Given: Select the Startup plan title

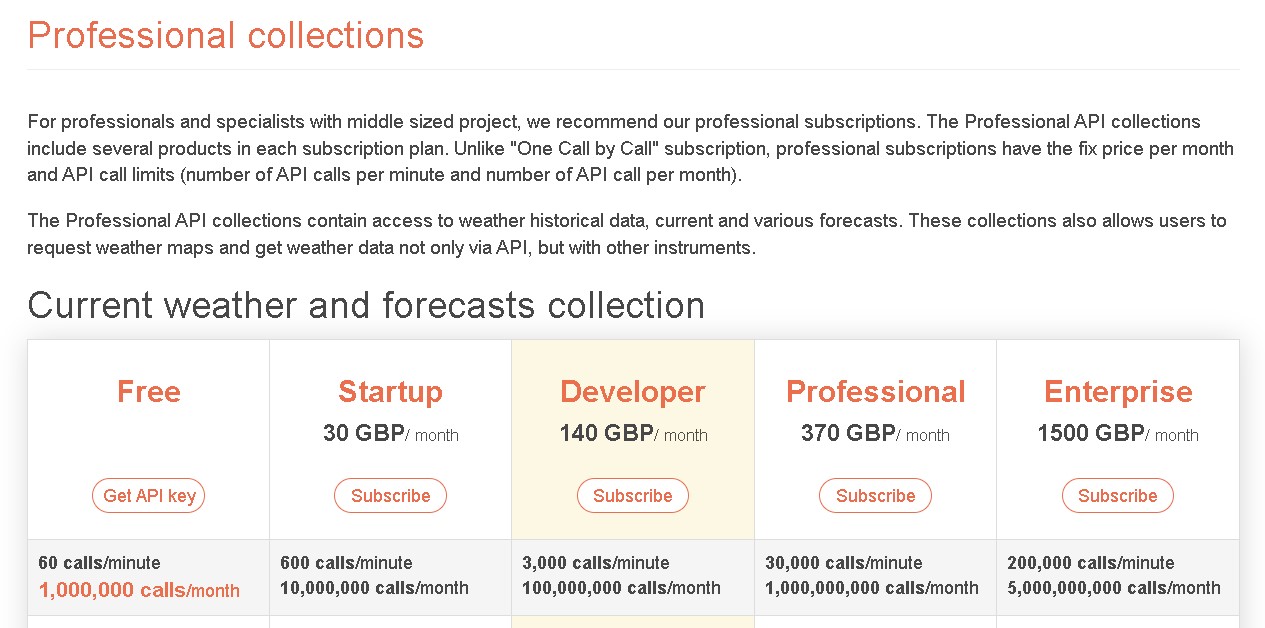Looking at the screenshot, I should tap(390, 392).
